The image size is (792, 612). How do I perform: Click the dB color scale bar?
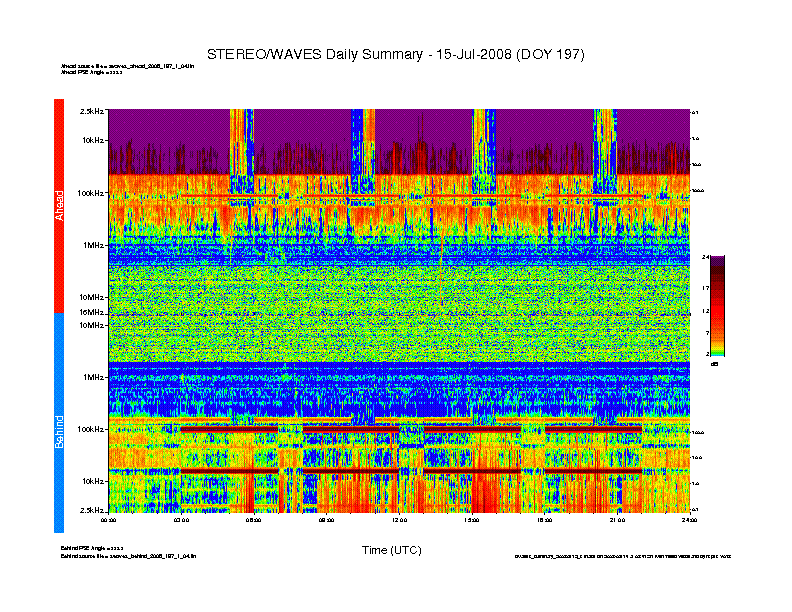717,306
